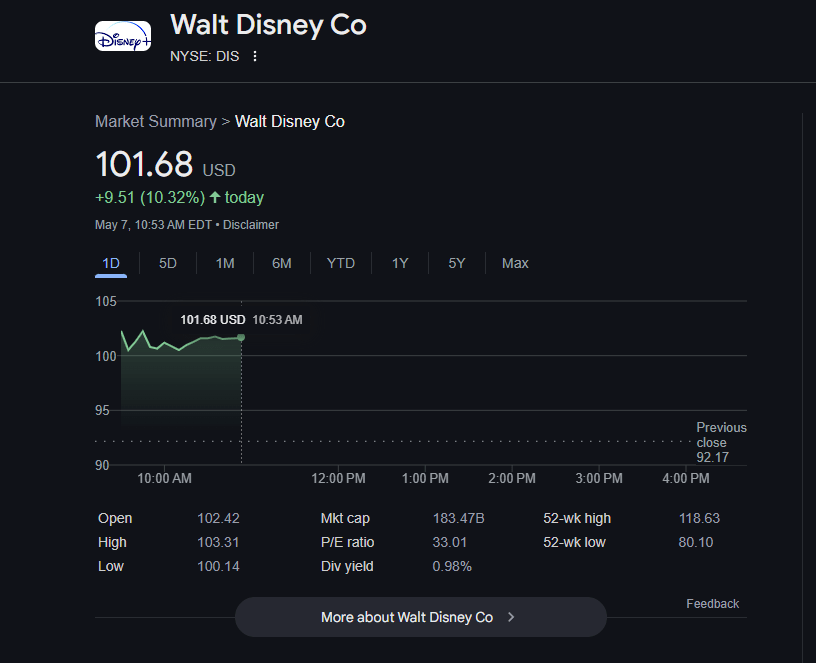Select the 6M chart range tab
Screen dimensions: 816x663
pos(282,263)
